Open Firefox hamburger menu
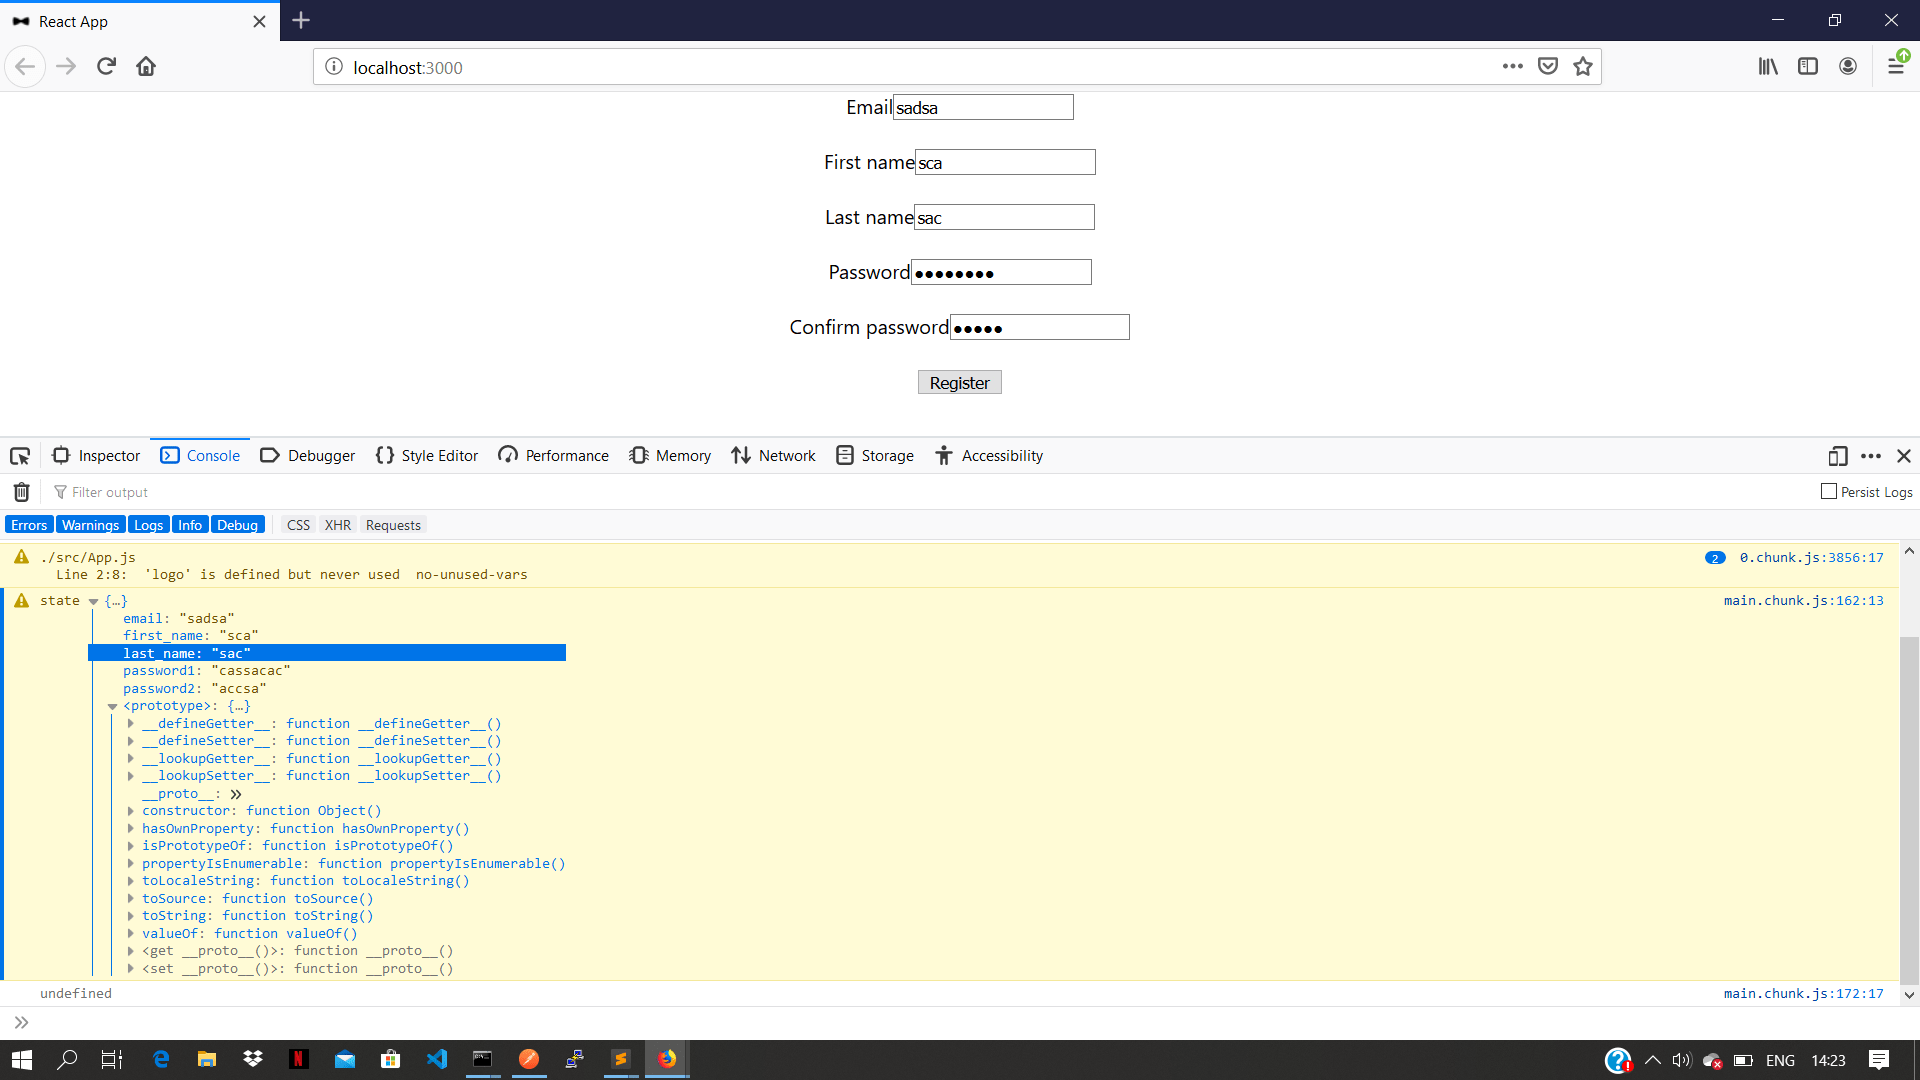Image resolution: width=1920 pixels, height=1080 pixels. pos(1896,67)
